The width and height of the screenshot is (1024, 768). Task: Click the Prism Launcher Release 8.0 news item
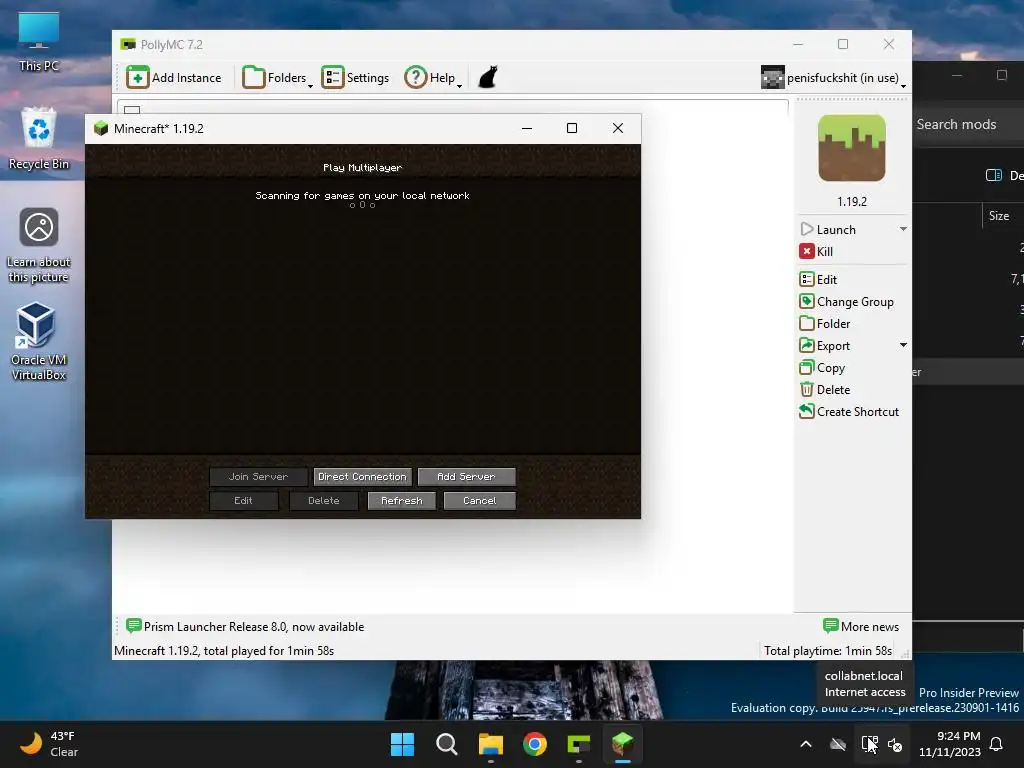(246, 626)
